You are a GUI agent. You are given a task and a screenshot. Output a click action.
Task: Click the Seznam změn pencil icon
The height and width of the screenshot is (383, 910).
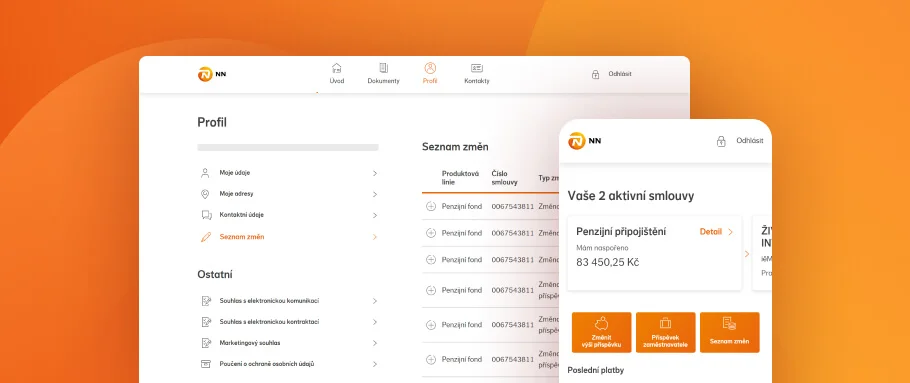(x=205, y=237)
